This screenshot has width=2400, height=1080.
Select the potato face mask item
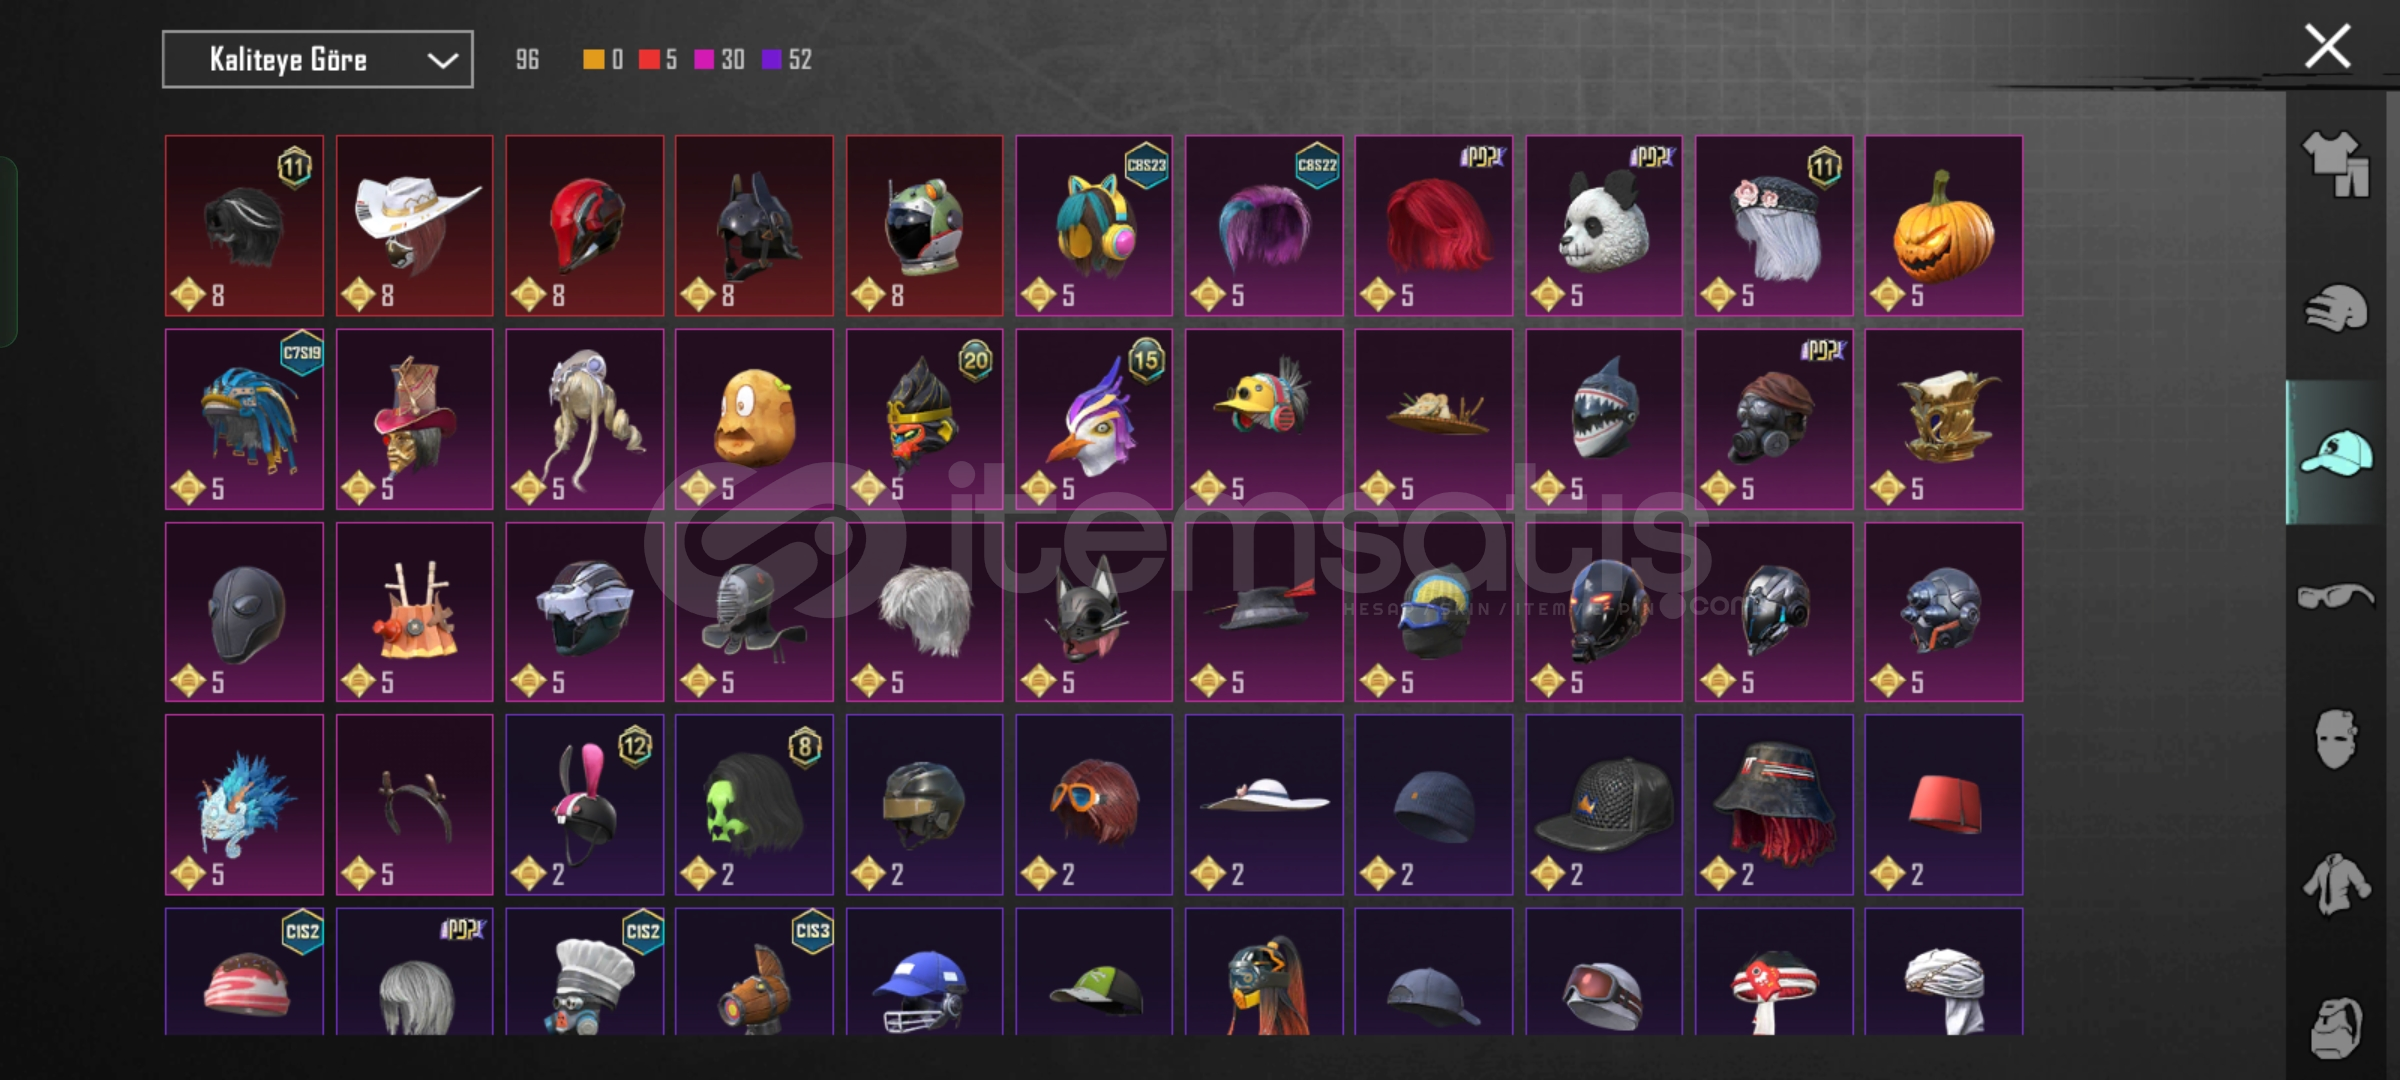[x=754, y=419]
